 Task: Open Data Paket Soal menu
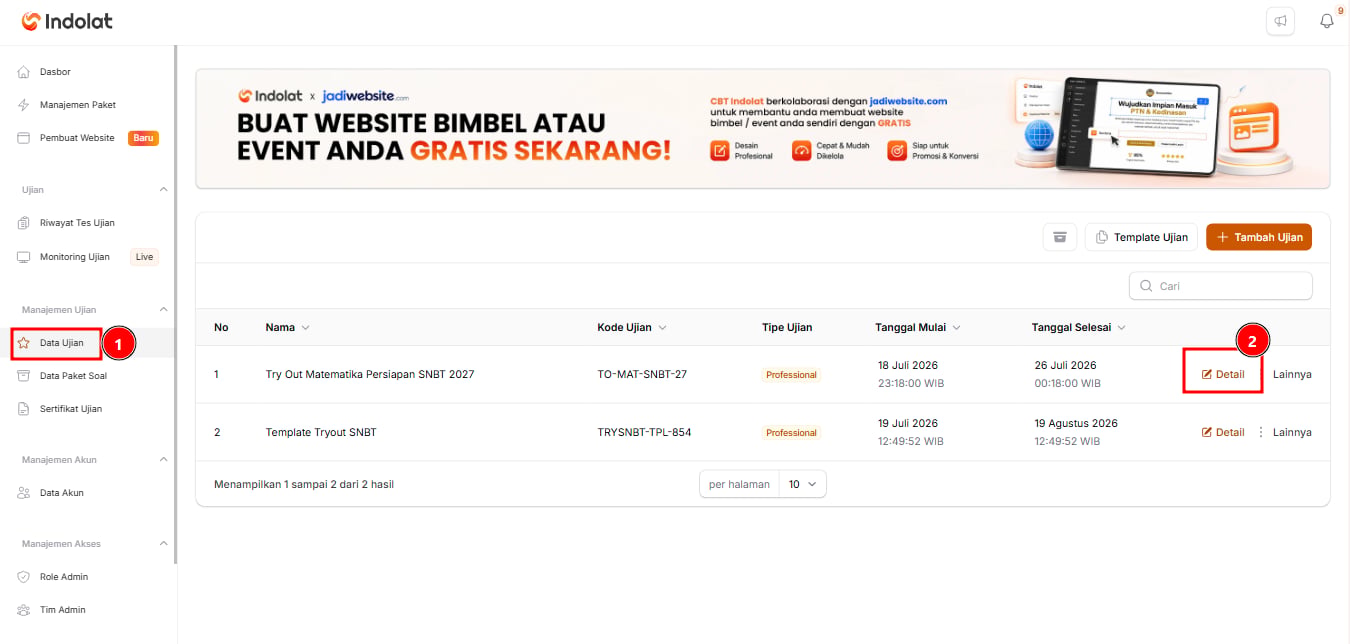tap(73, 376)
